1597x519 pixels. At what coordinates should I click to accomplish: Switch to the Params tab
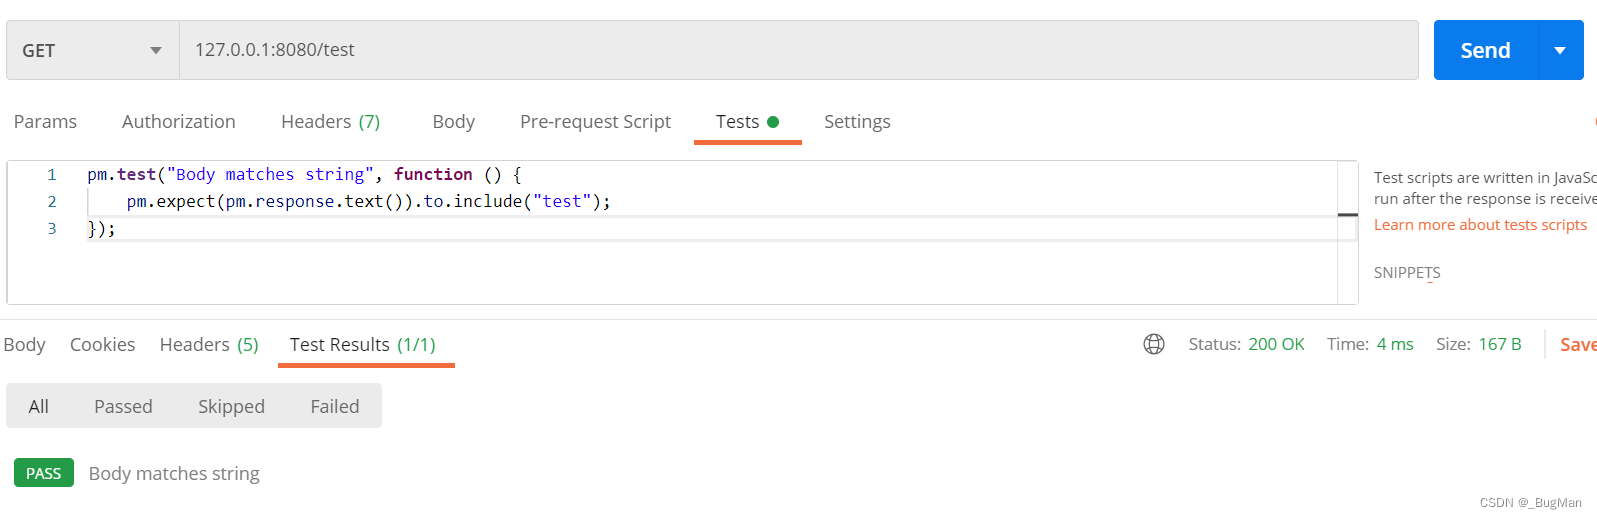45,122
